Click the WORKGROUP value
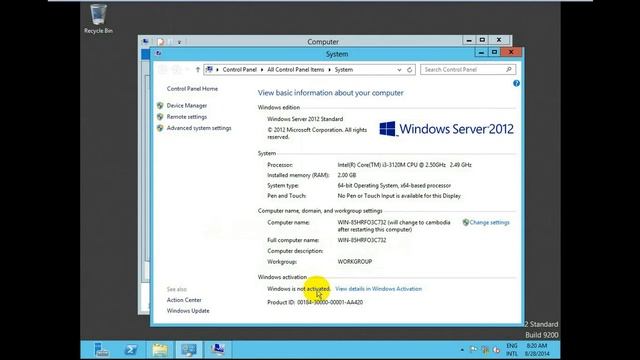This screenshot has height=360, width=640. pyautogui.click(x=354, y=262)
